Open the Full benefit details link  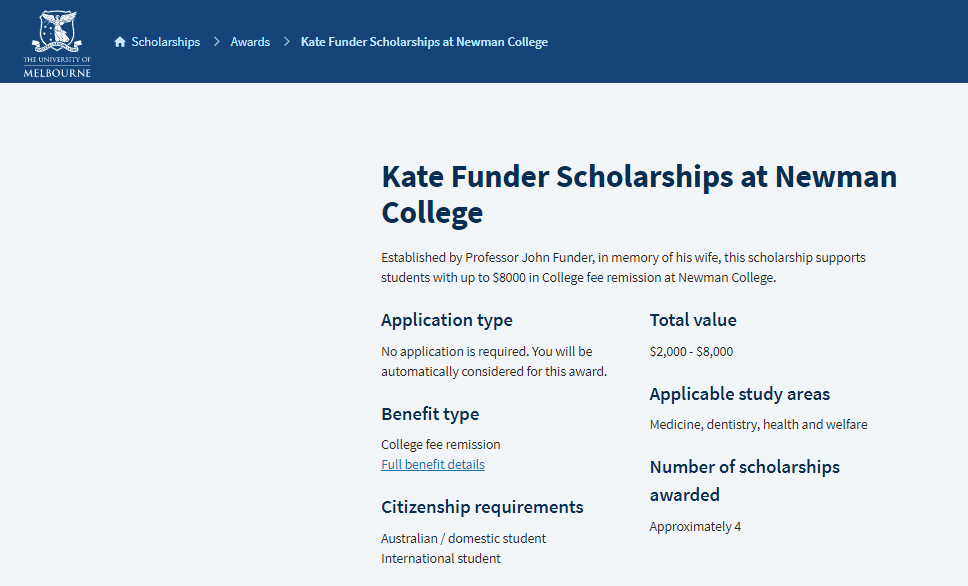click(433, 464)
